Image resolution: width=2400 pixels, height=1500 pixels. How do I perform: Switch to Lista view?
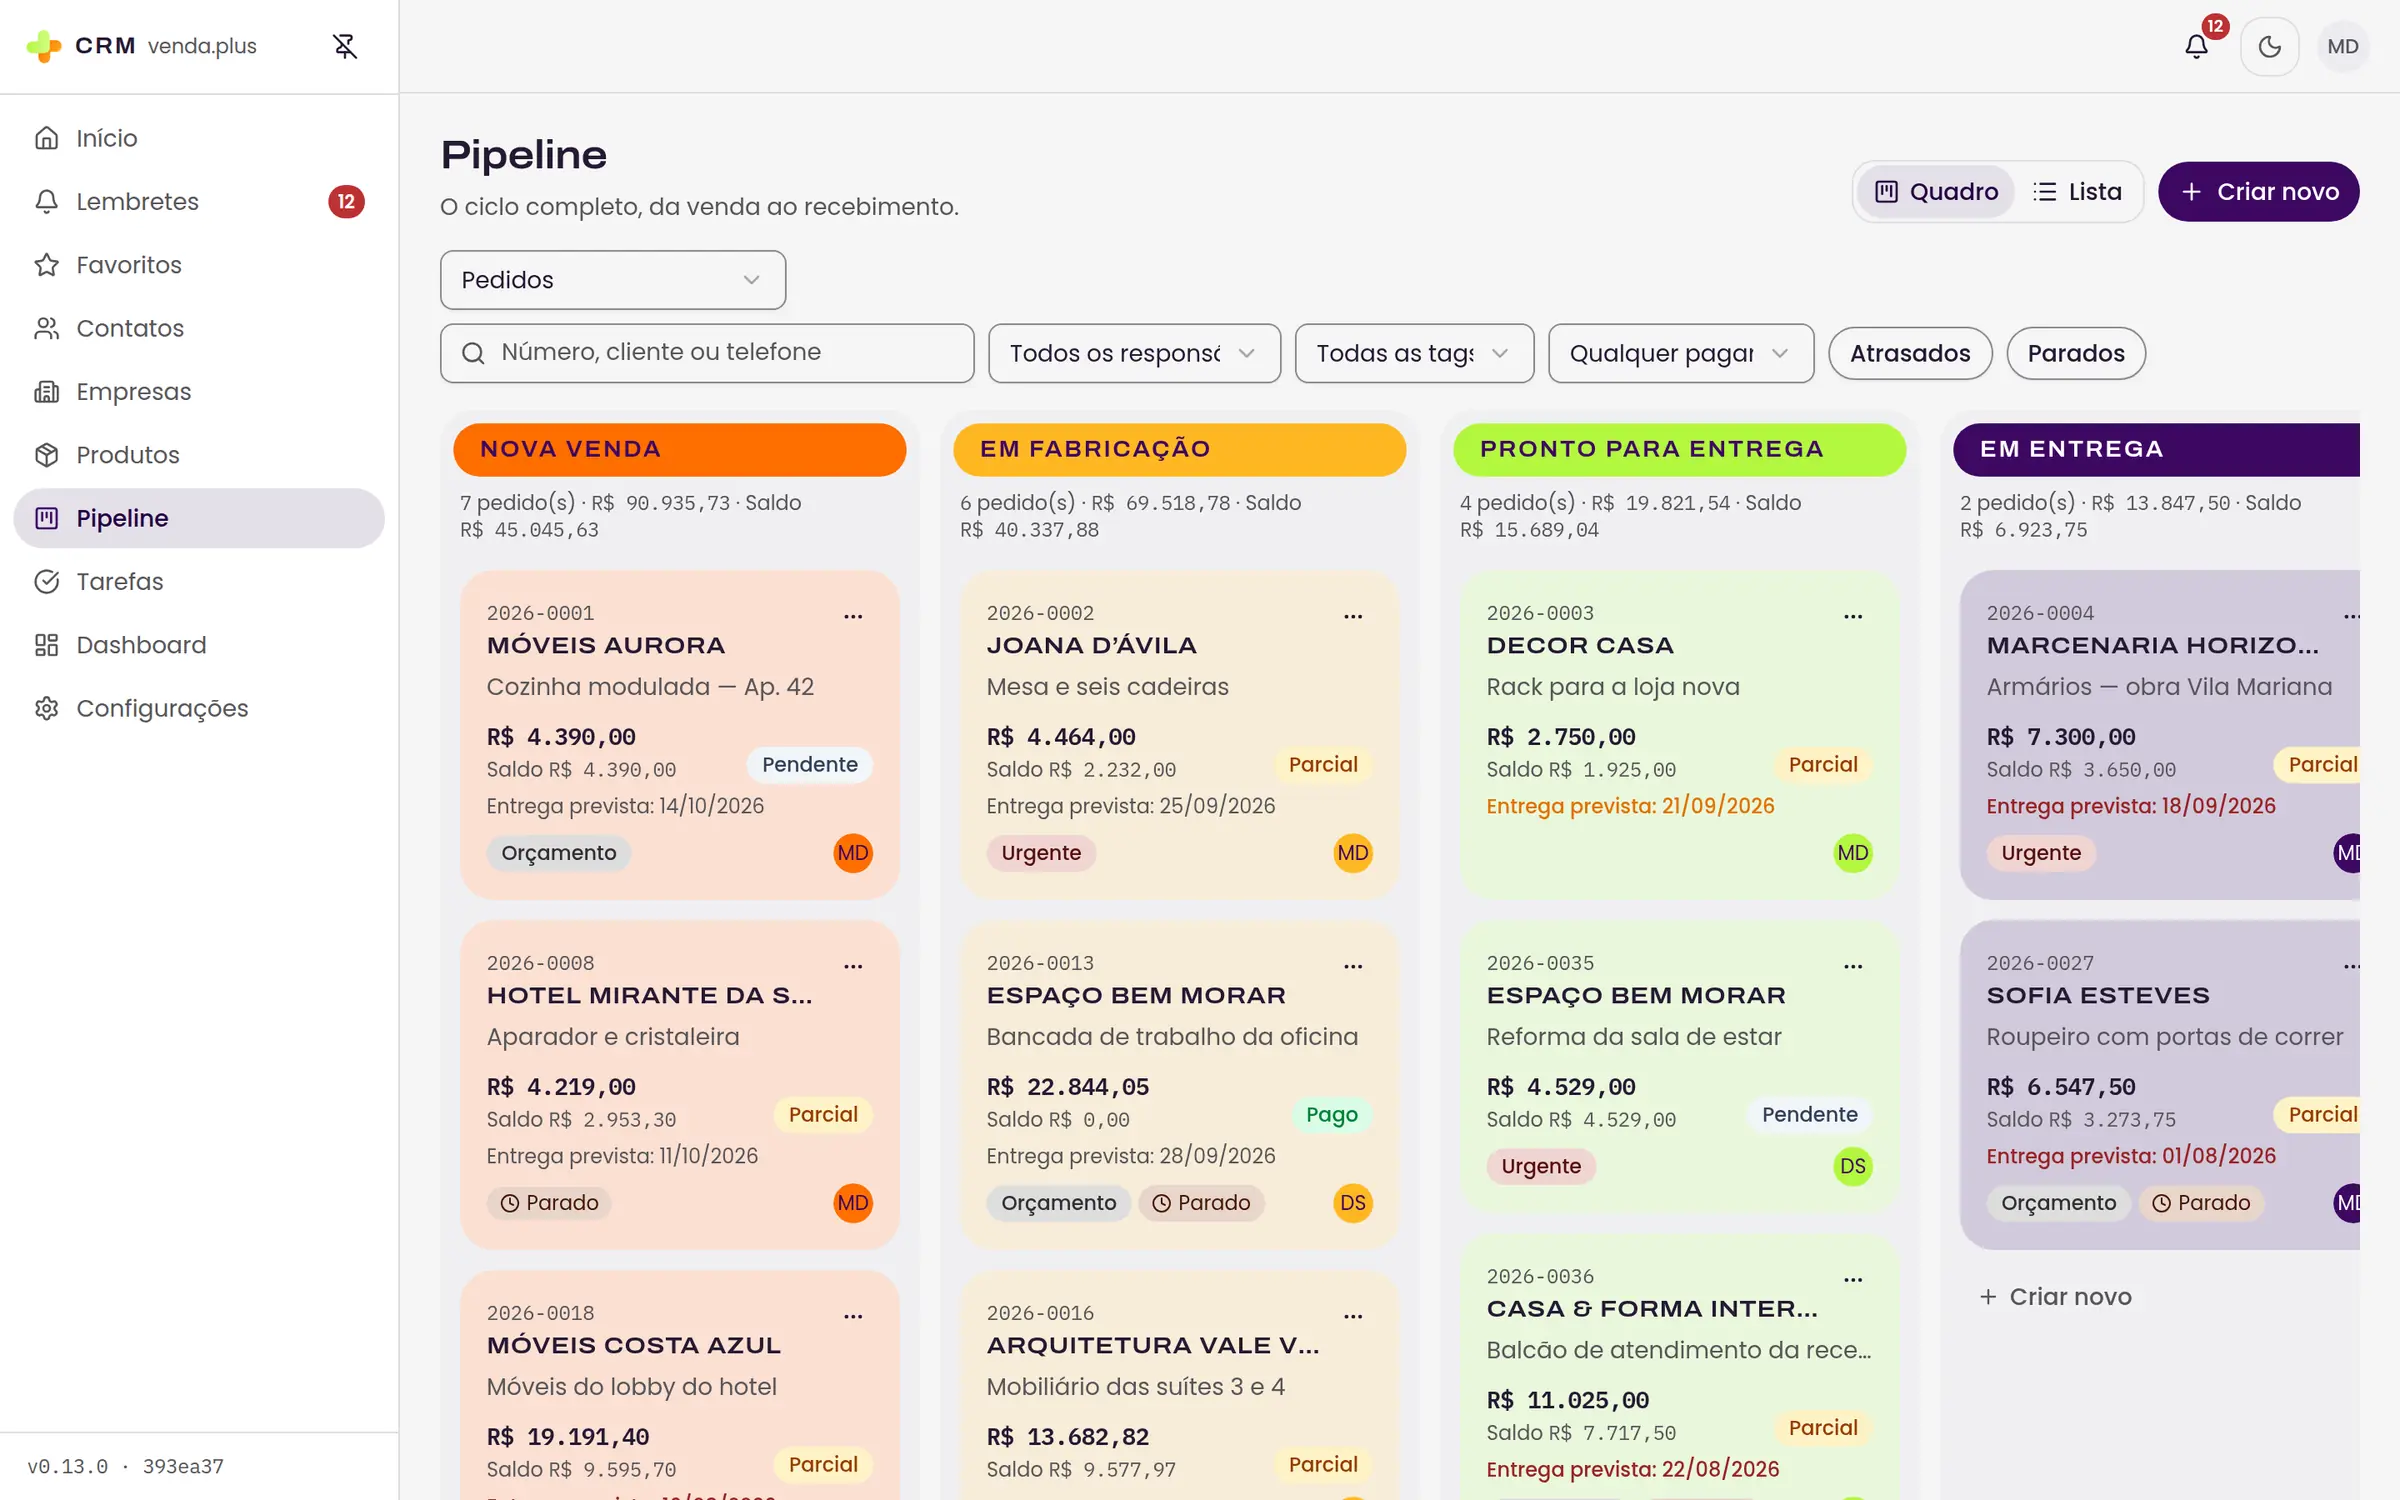pyautogui.click(x=2077, y=191)
